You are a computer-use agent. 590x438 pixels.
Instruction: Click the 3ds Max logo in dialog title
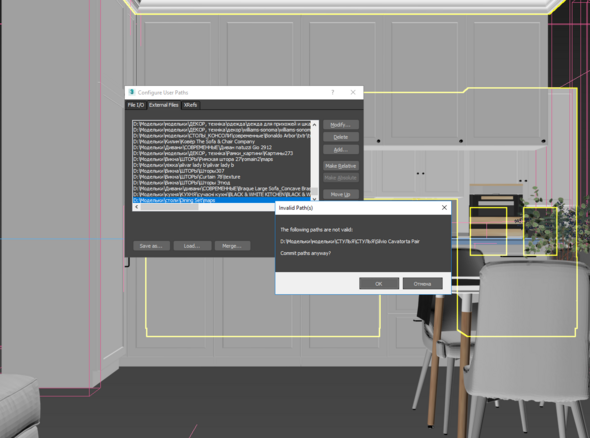tap(132, 92)
